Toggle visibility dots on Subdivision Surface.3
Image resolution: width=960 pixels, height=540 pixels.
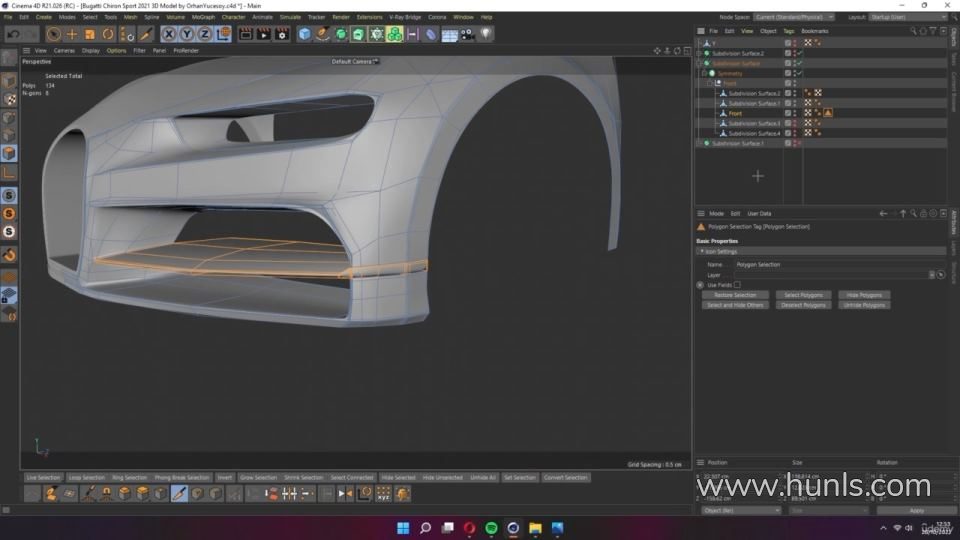point(795,123)
